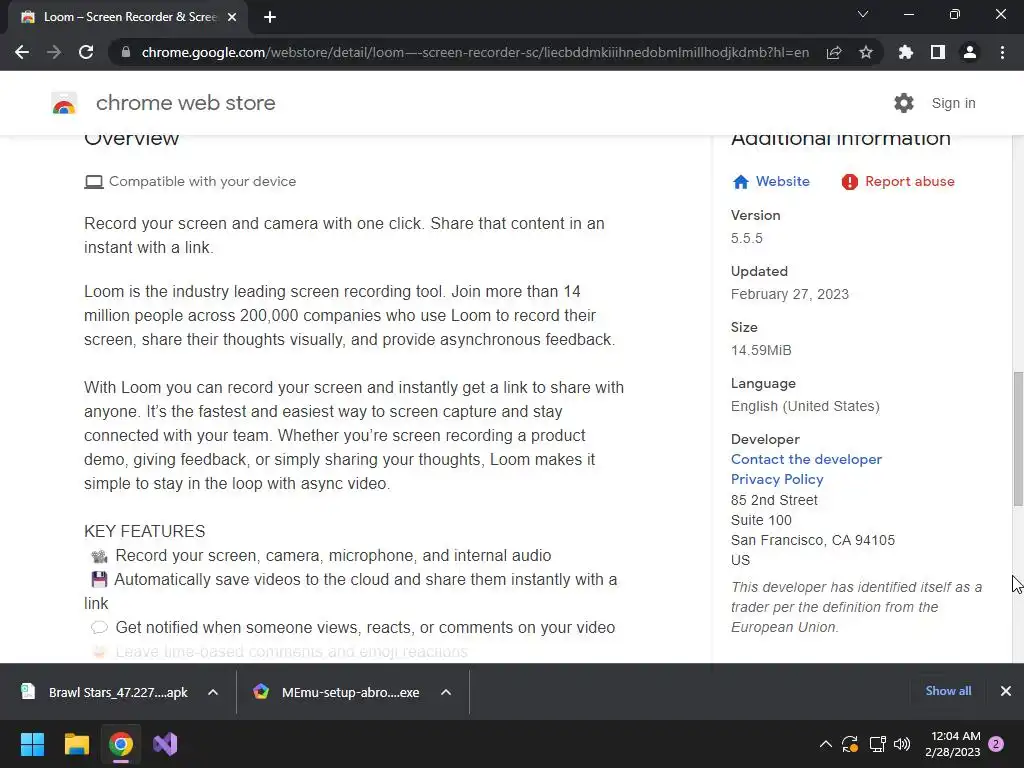Open Visual Studio from taskbar
Viewport: 1024px width, 768px height.
[165, 744]
